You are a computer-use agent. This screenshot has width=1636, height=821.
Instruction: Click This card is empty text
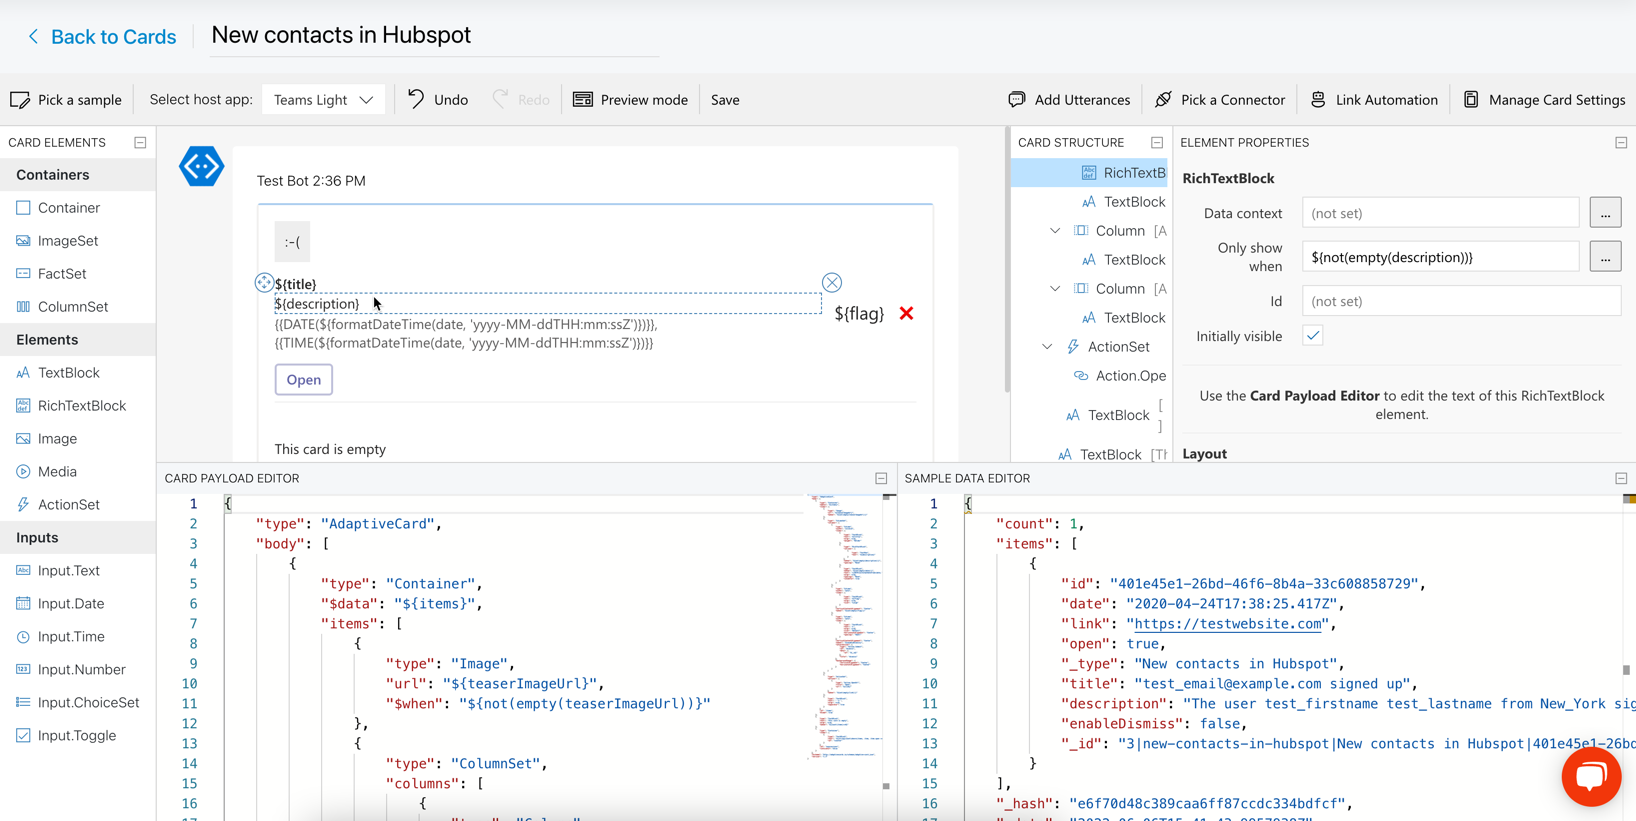tap(330, 449)
